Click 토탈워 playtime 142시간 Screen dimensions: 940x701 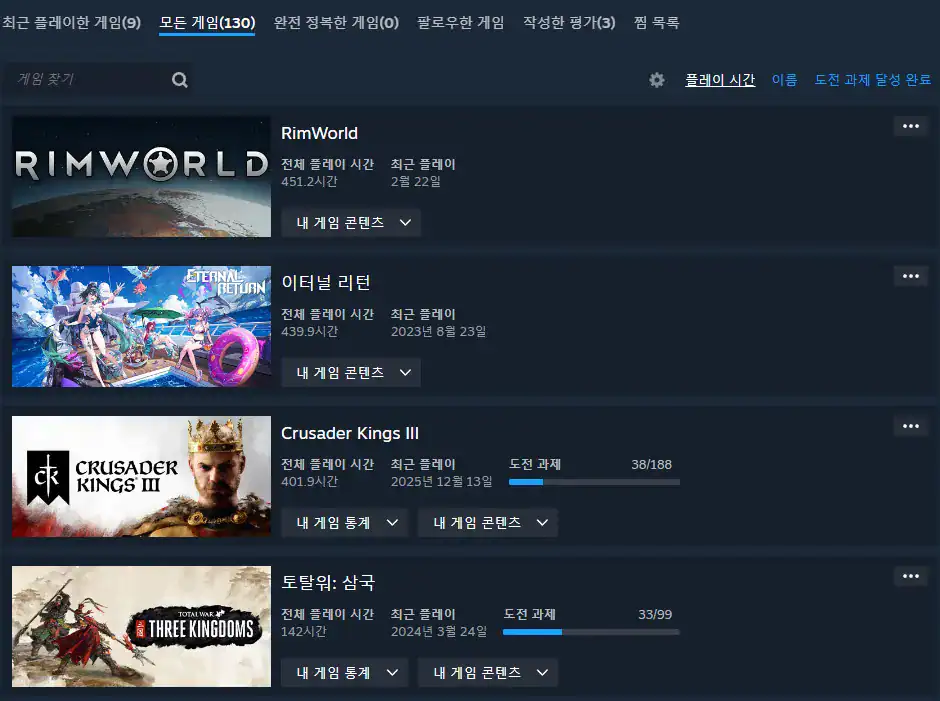(303, 631)
